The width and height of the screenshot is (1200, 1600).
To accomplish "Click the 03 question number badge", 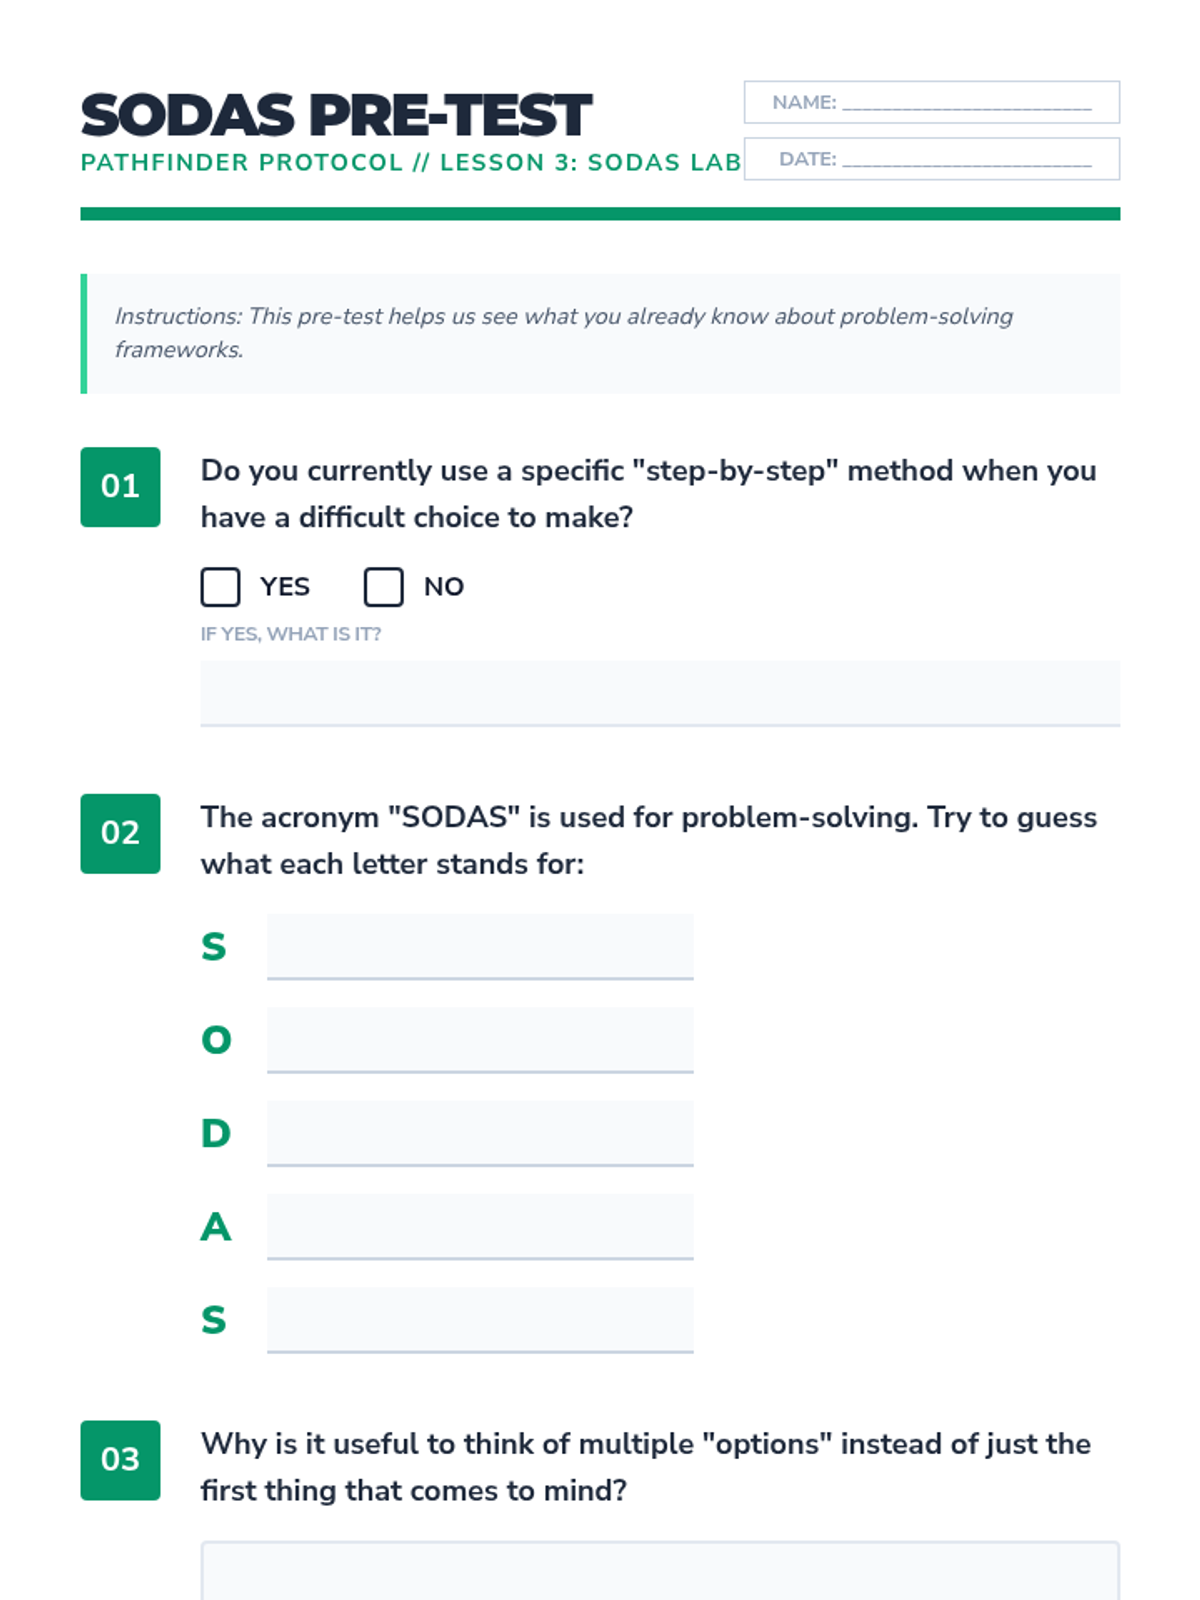I will [x=120, y=1460].
